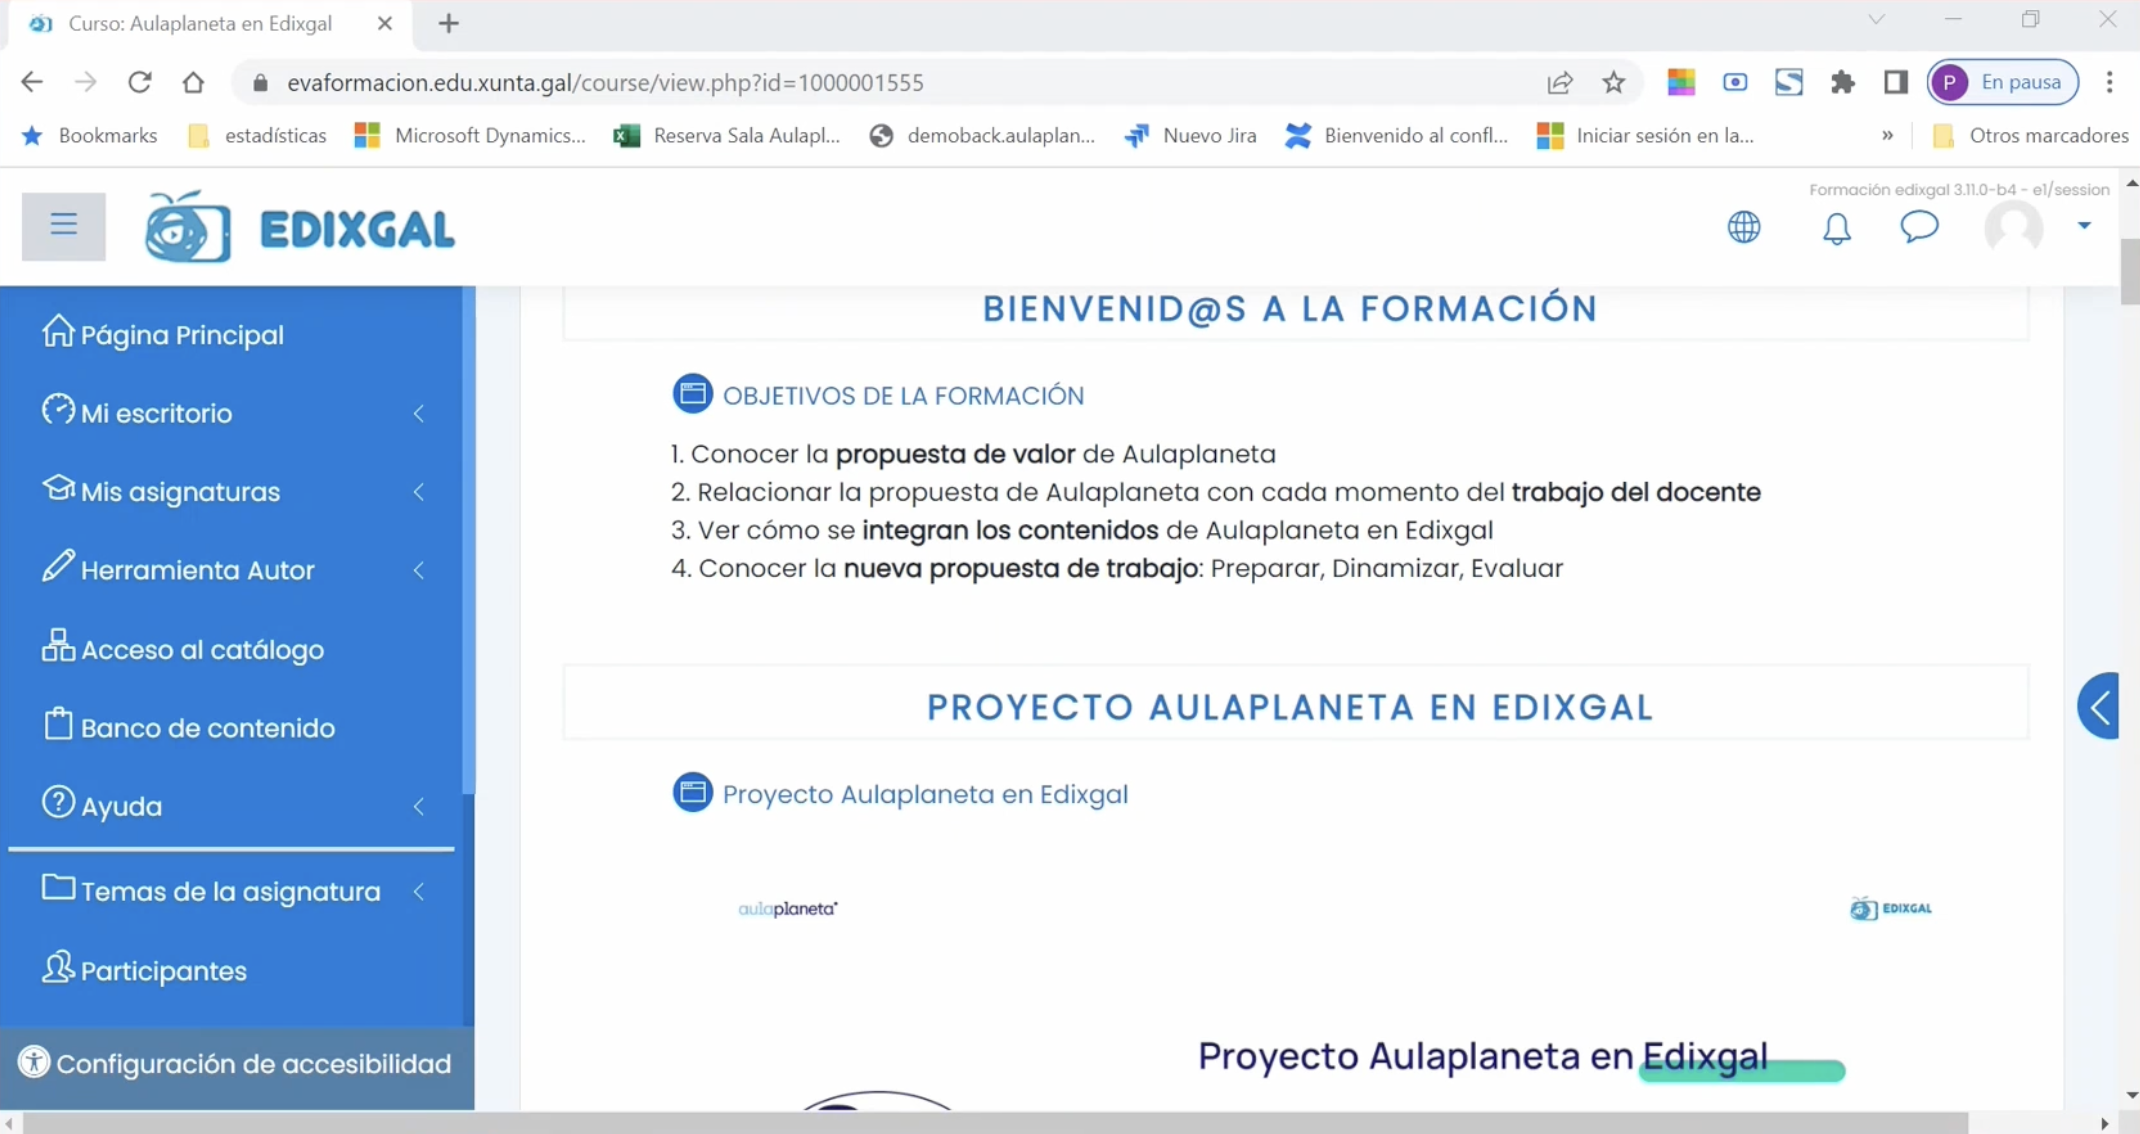Image resolution: width=2140 pixels, height=1134 pixels.
Task: Show the right drawer with blue arrow tab
Action: 2099,707
